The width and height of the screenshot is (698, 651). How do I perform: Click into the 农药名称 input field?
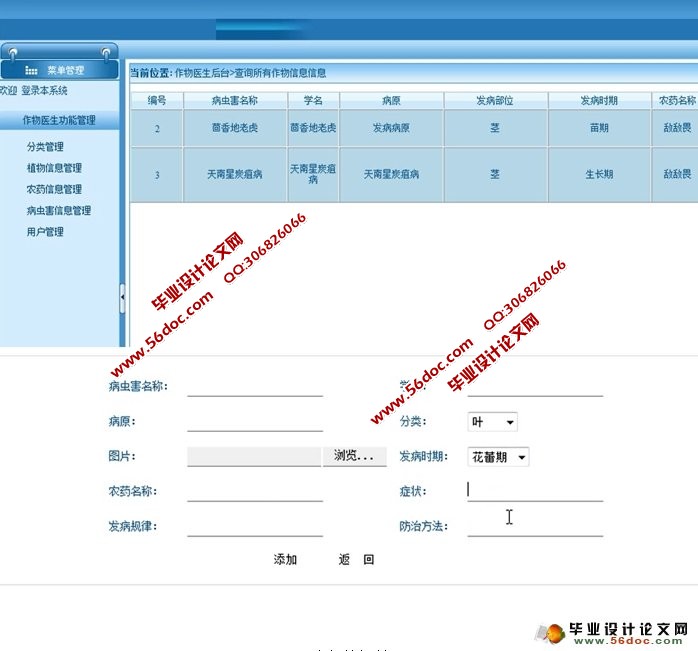pos(255,491)
